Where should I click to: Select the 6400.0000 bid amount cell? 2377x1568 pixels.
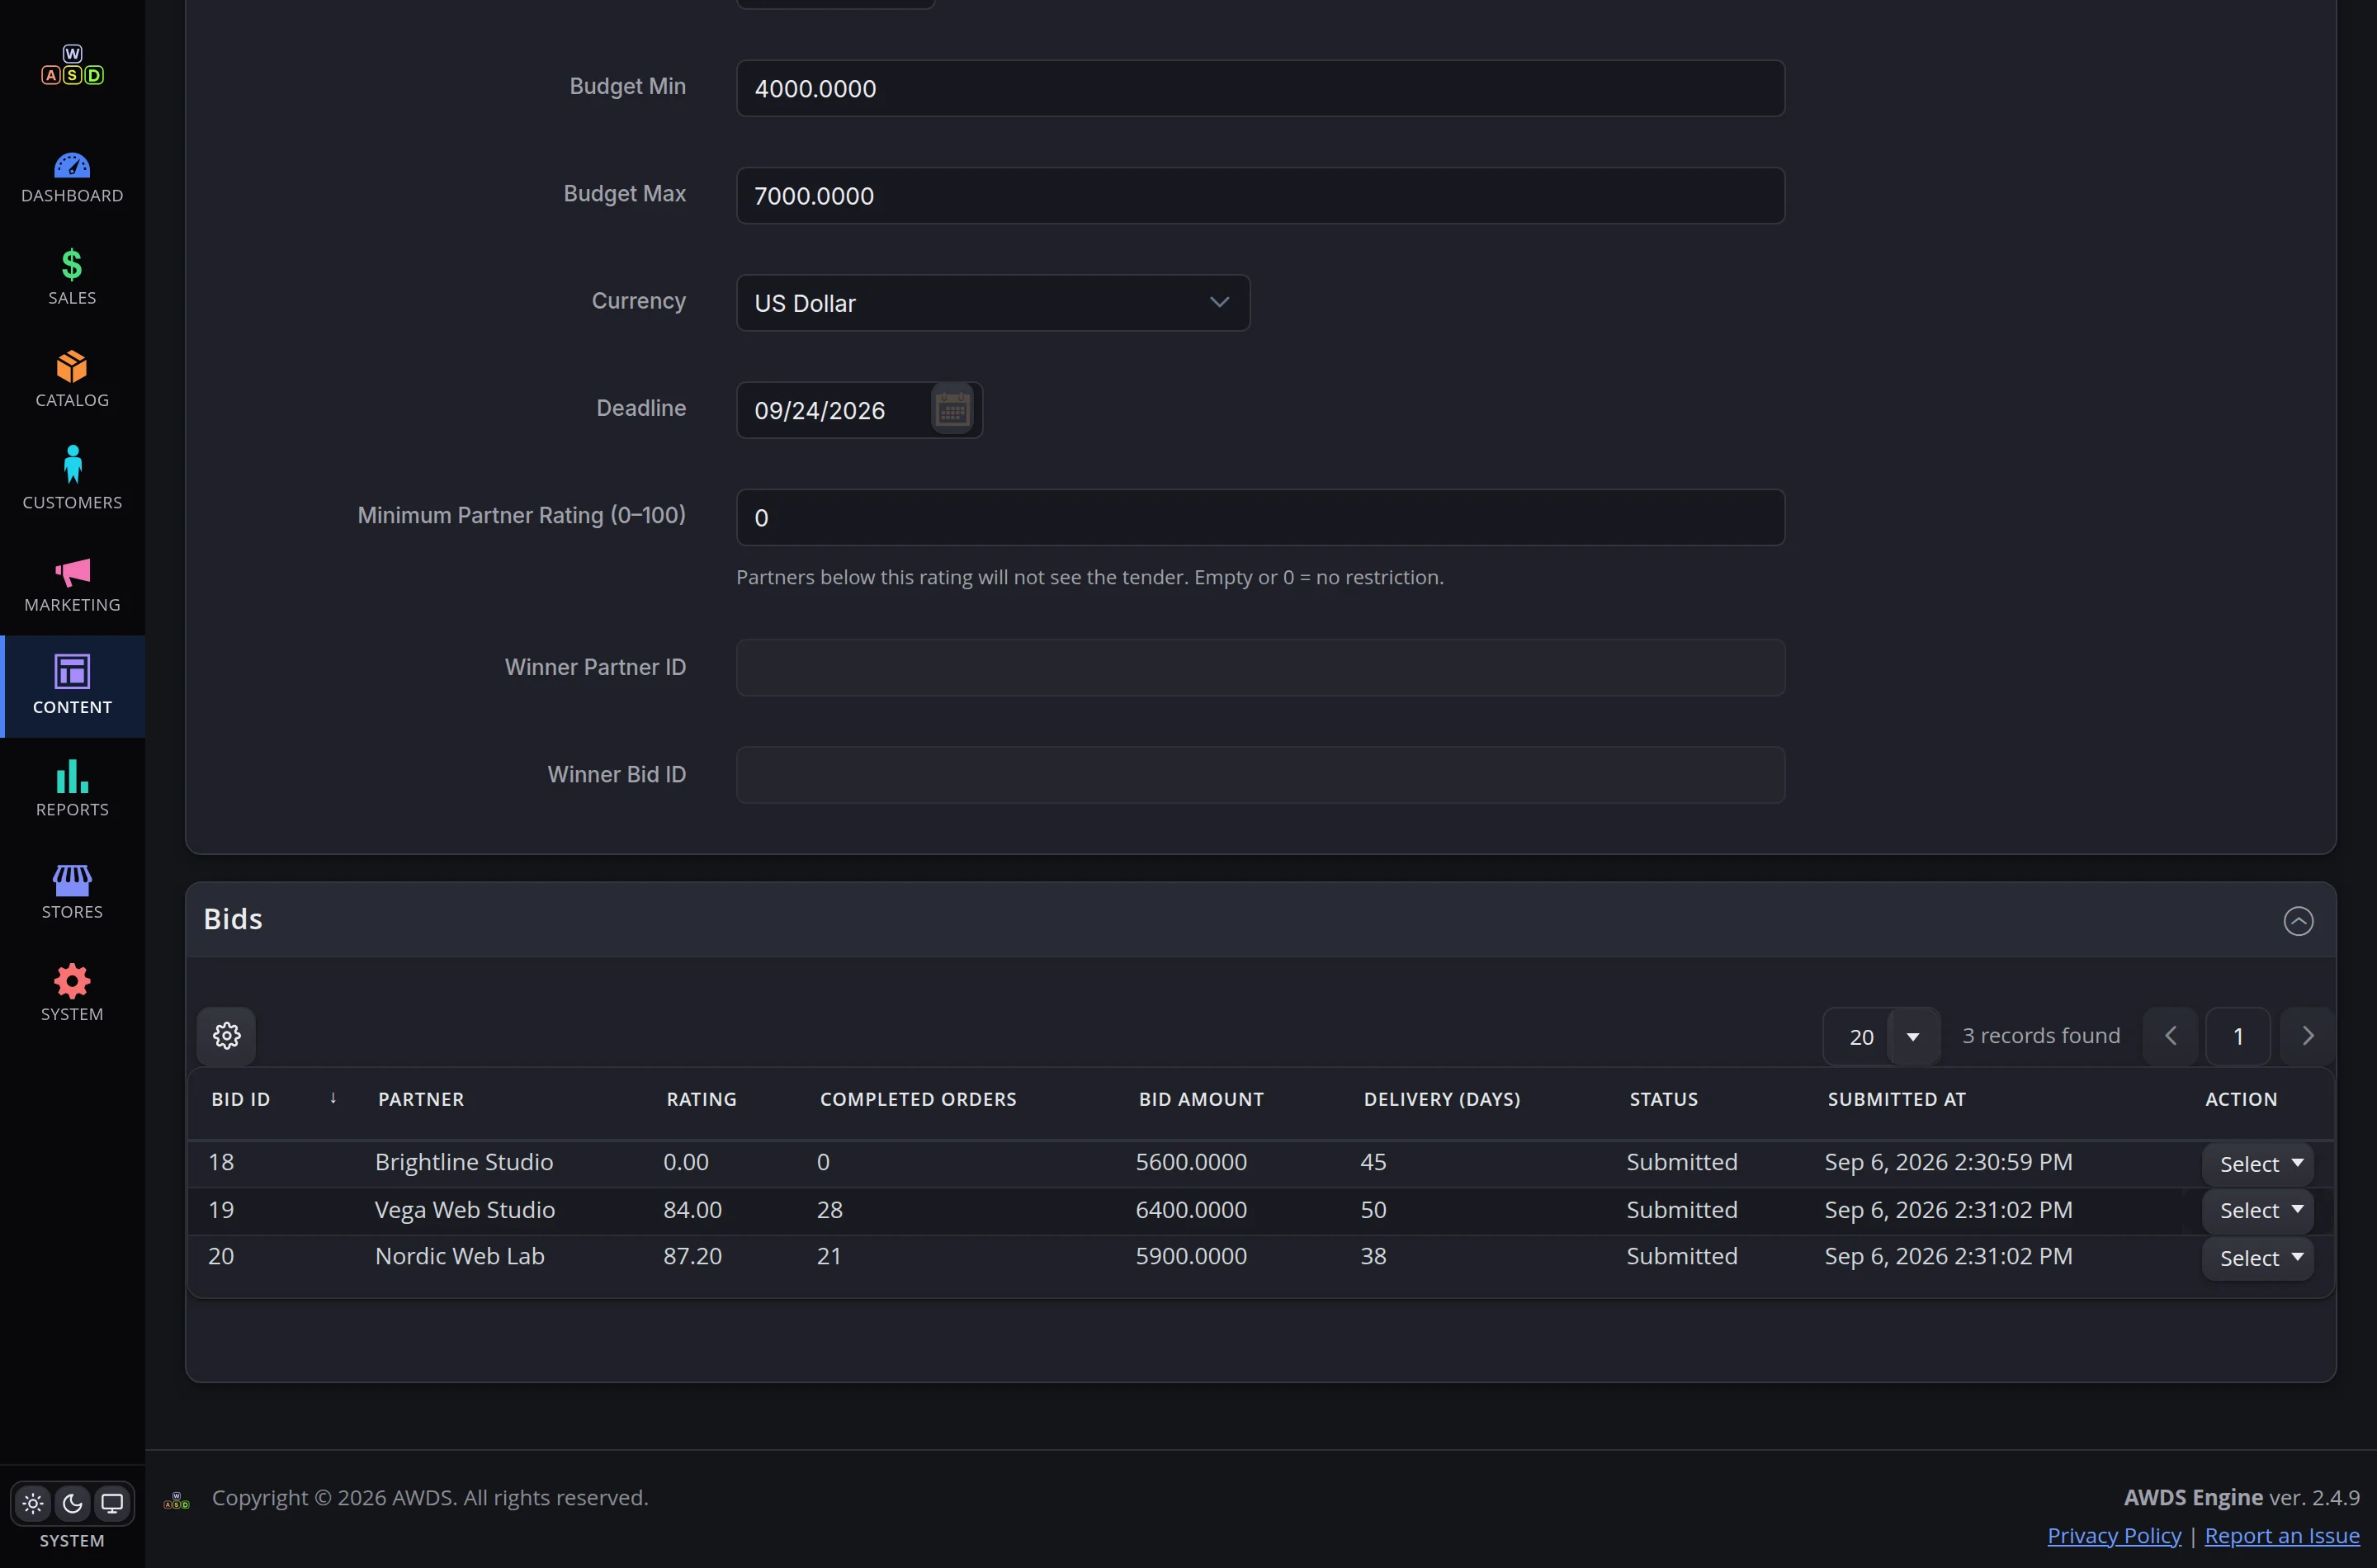click(1191, 1210)
